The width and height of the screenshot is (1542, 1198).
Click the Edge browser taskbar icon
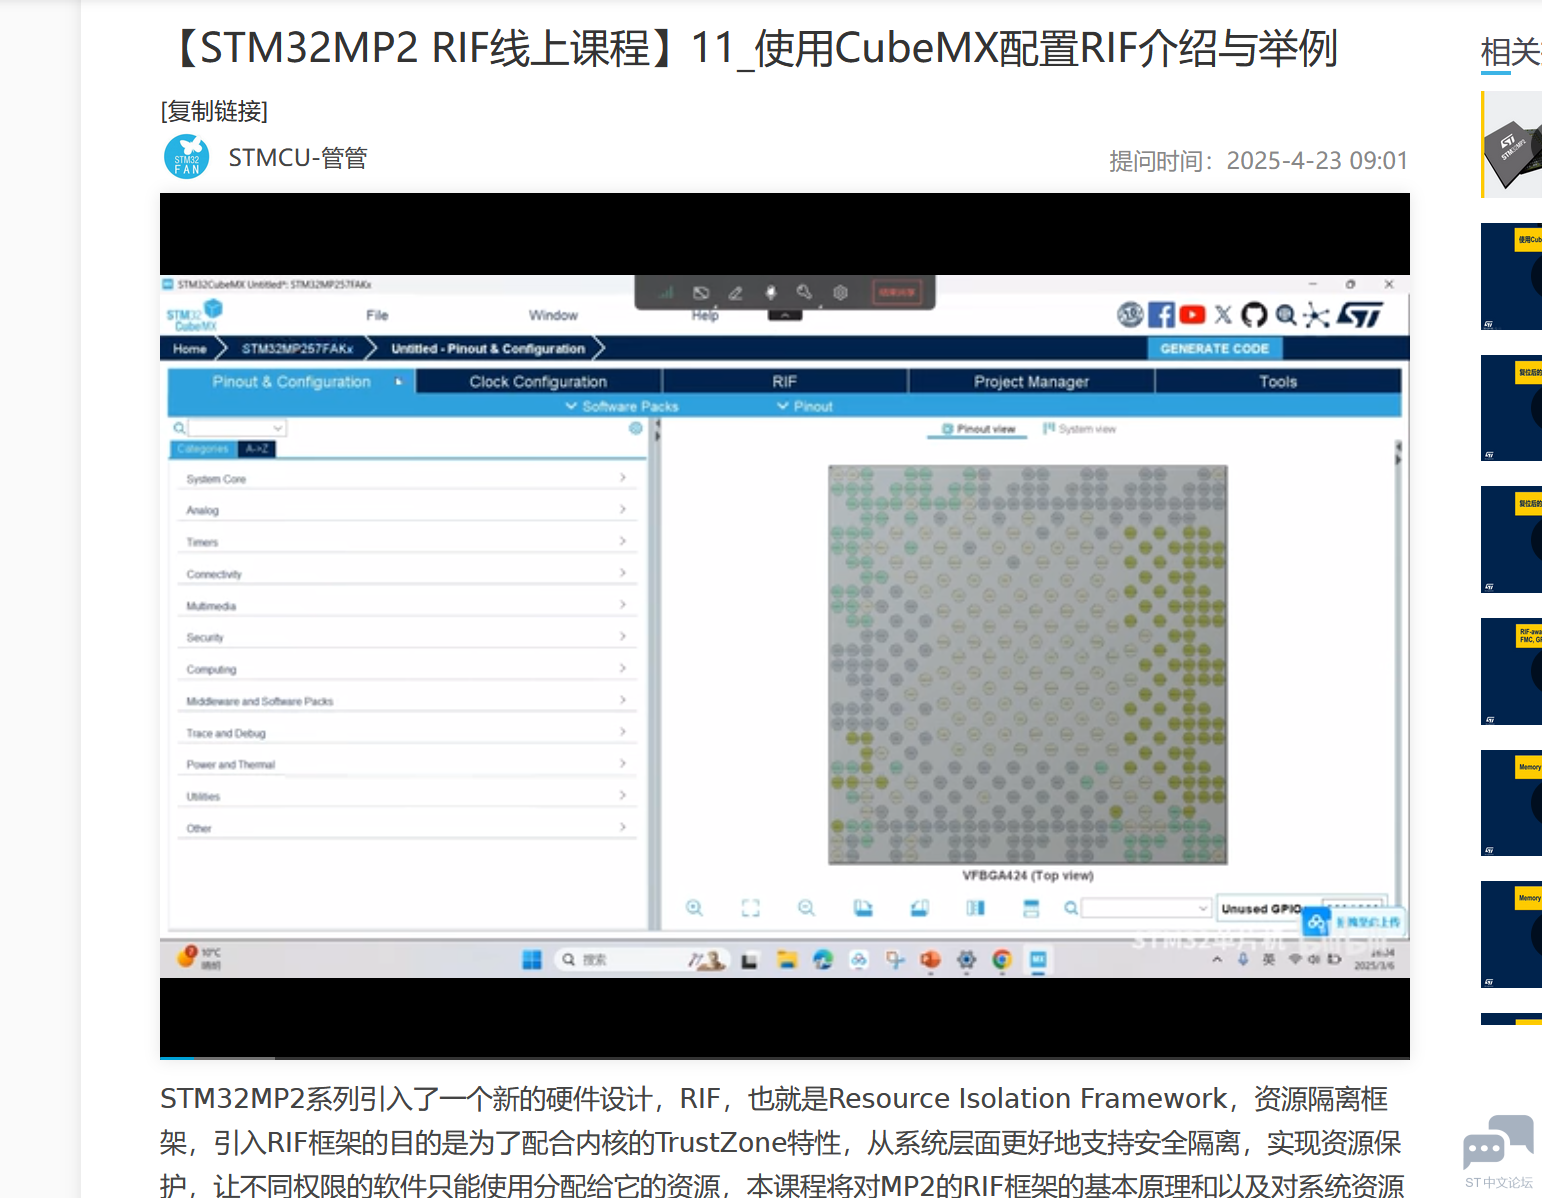823,960
